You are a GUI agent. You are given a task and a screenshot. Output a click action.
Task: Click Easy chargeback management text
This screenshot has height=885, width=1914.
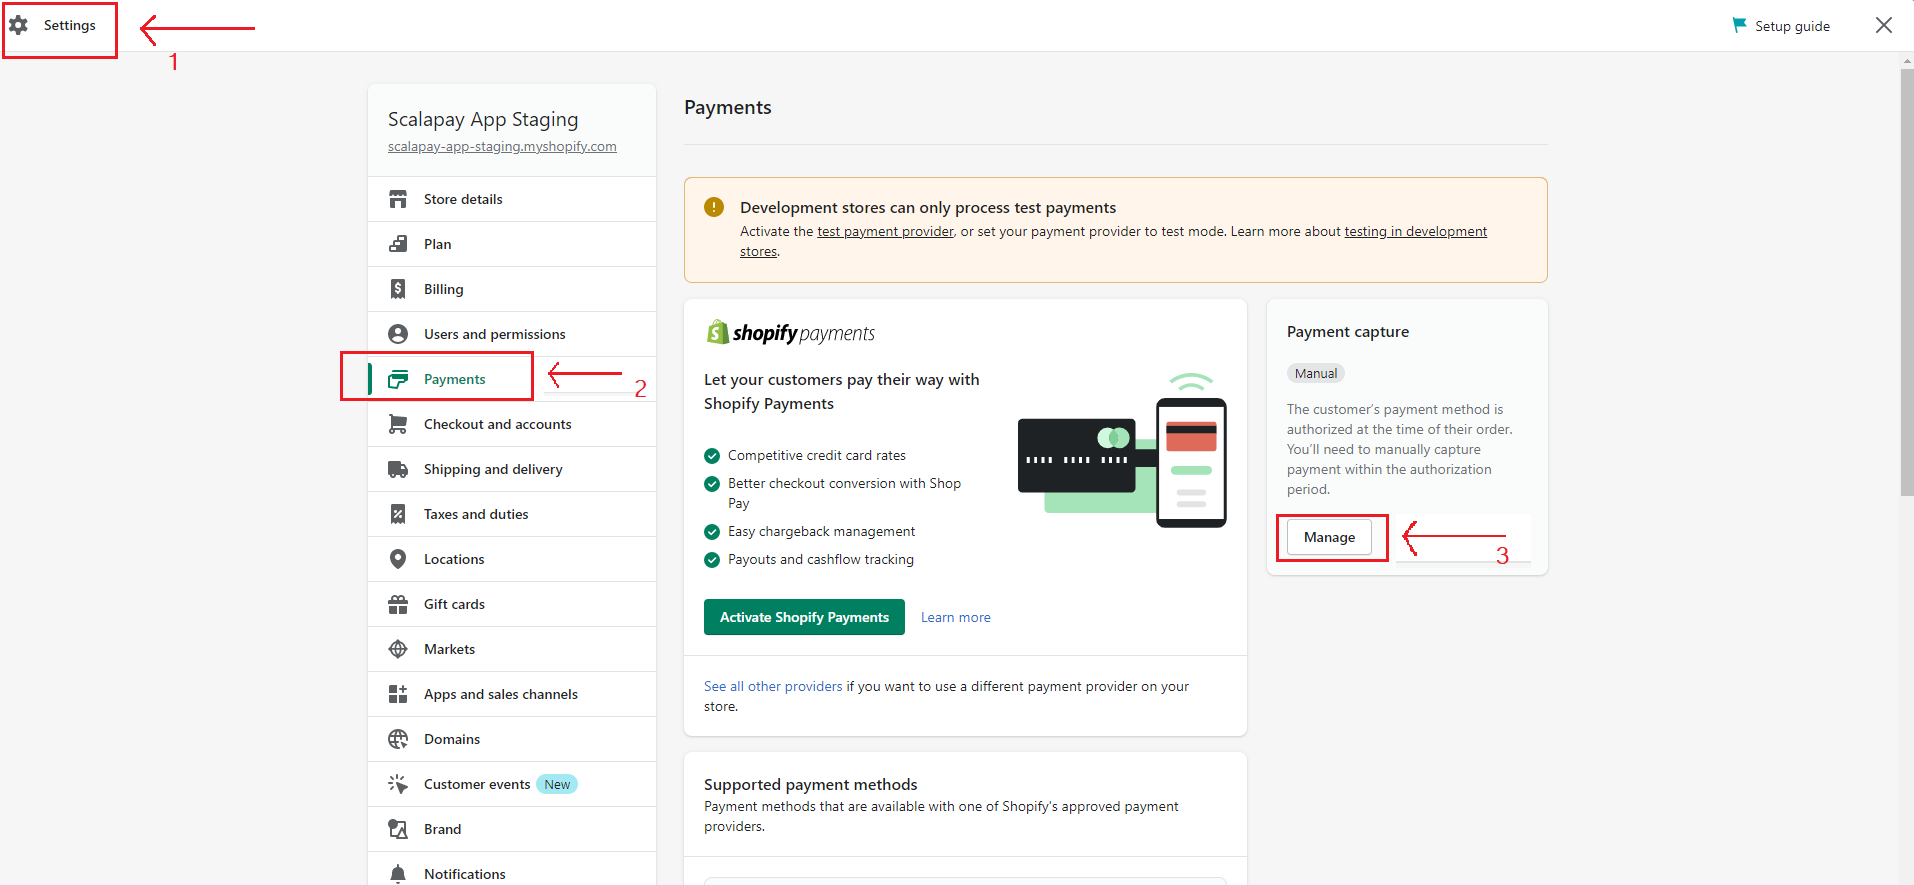821,531
